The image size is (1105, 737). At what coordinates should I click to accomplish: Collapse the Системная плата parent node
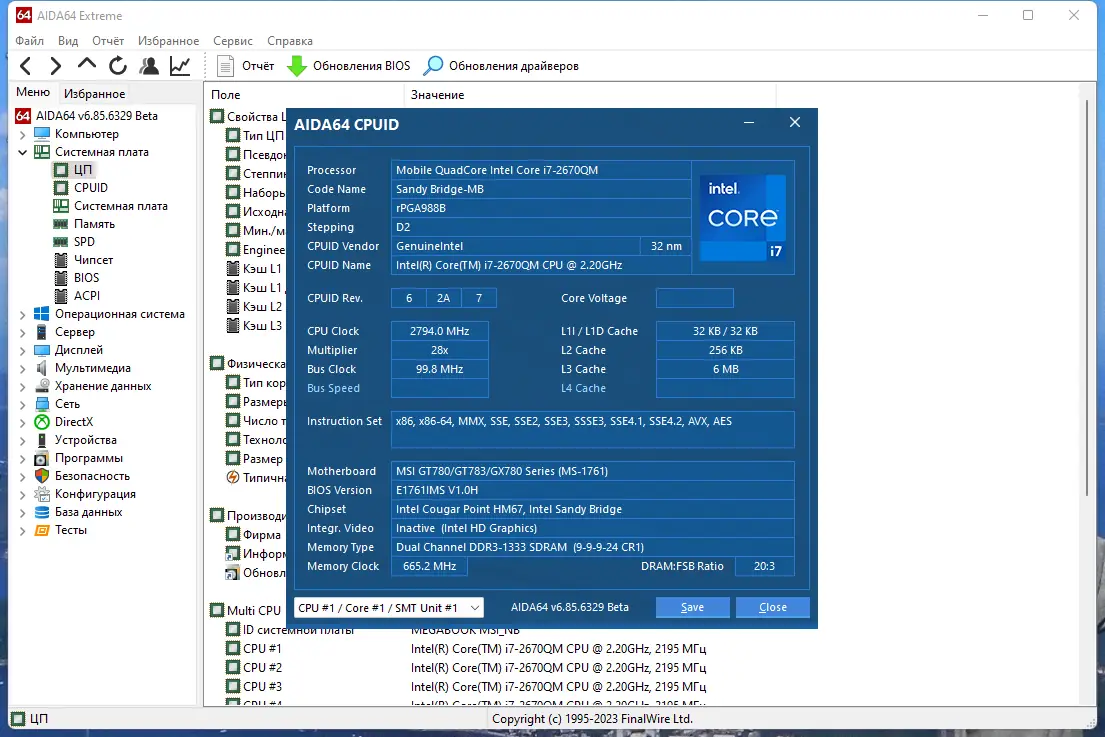pyautogui.click(x=23, y=152)
